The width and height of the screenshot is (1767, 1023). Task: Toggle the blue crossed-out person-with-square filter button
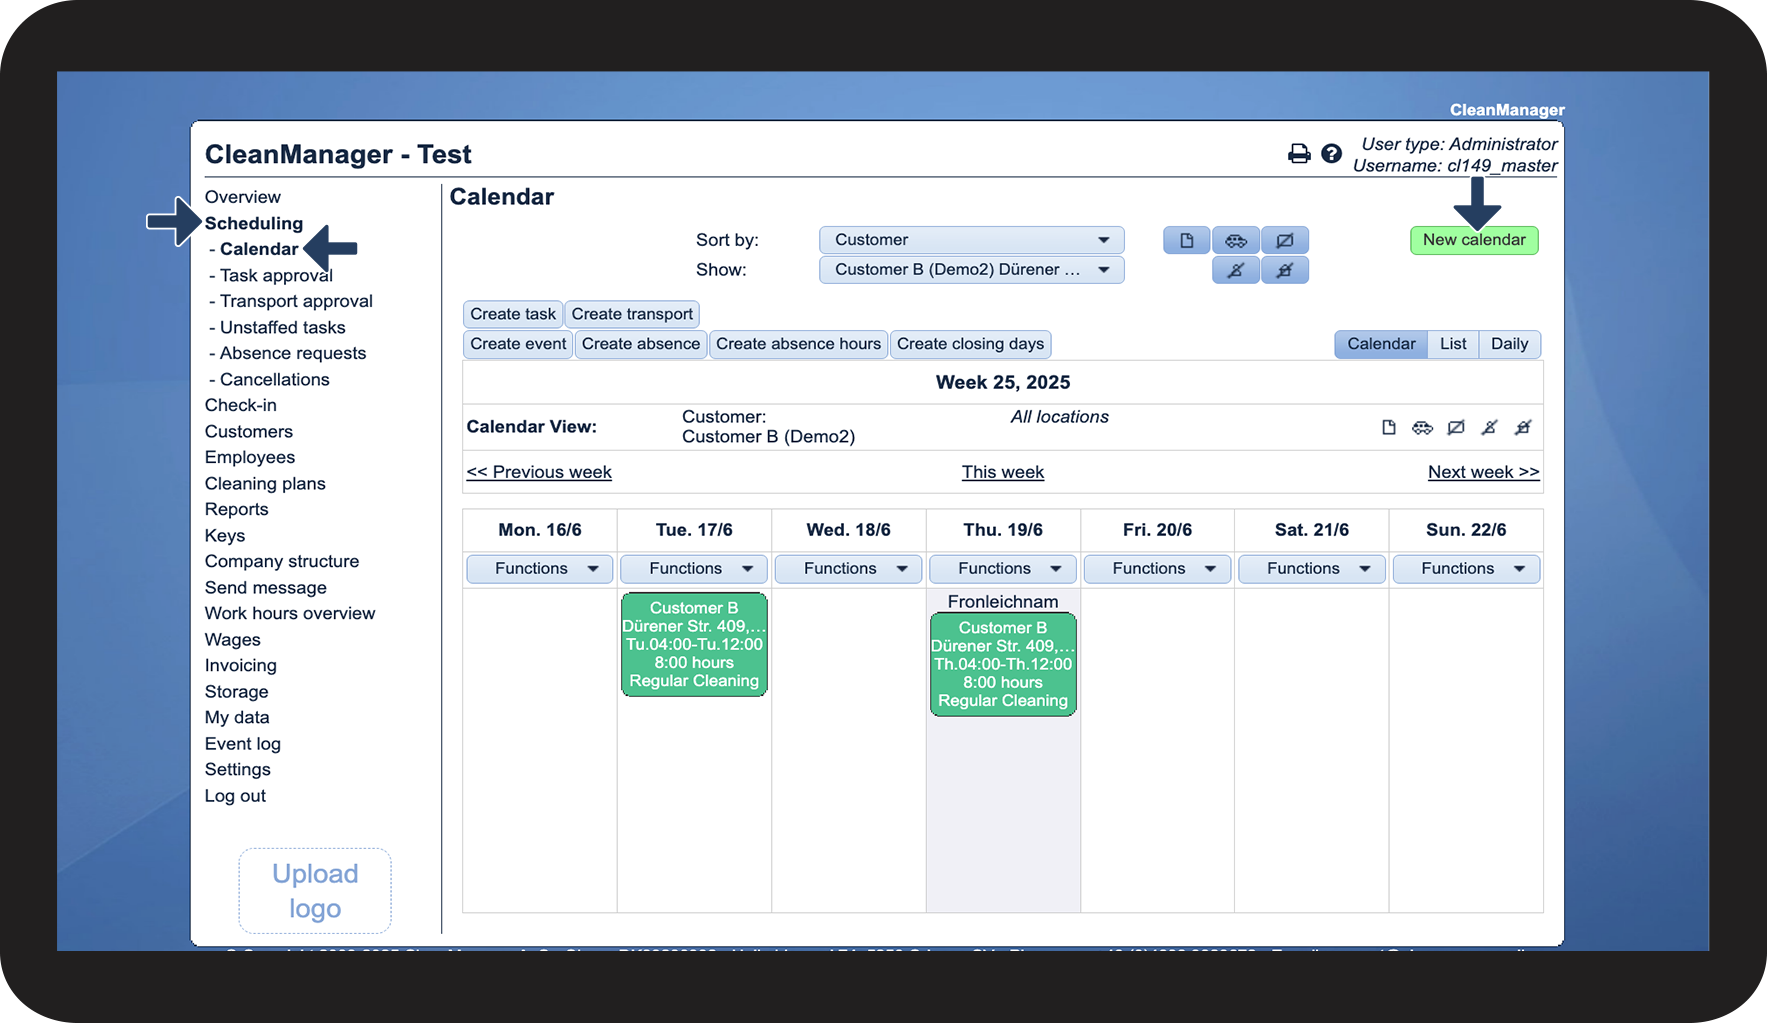1285,270
